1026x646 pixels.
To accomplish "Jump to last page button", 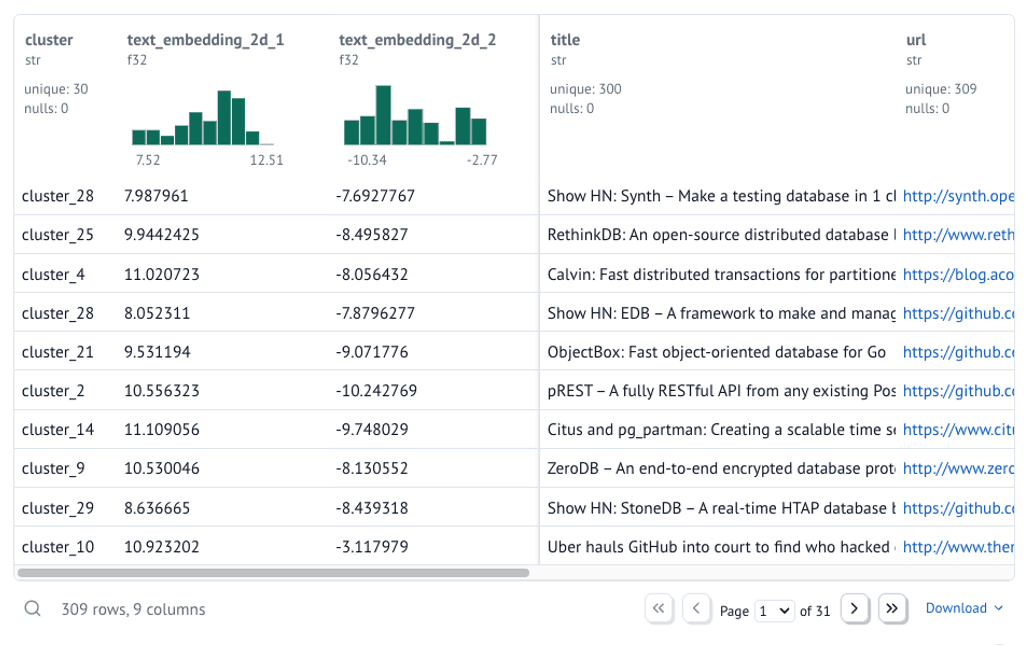I will [x=892, y=609].
